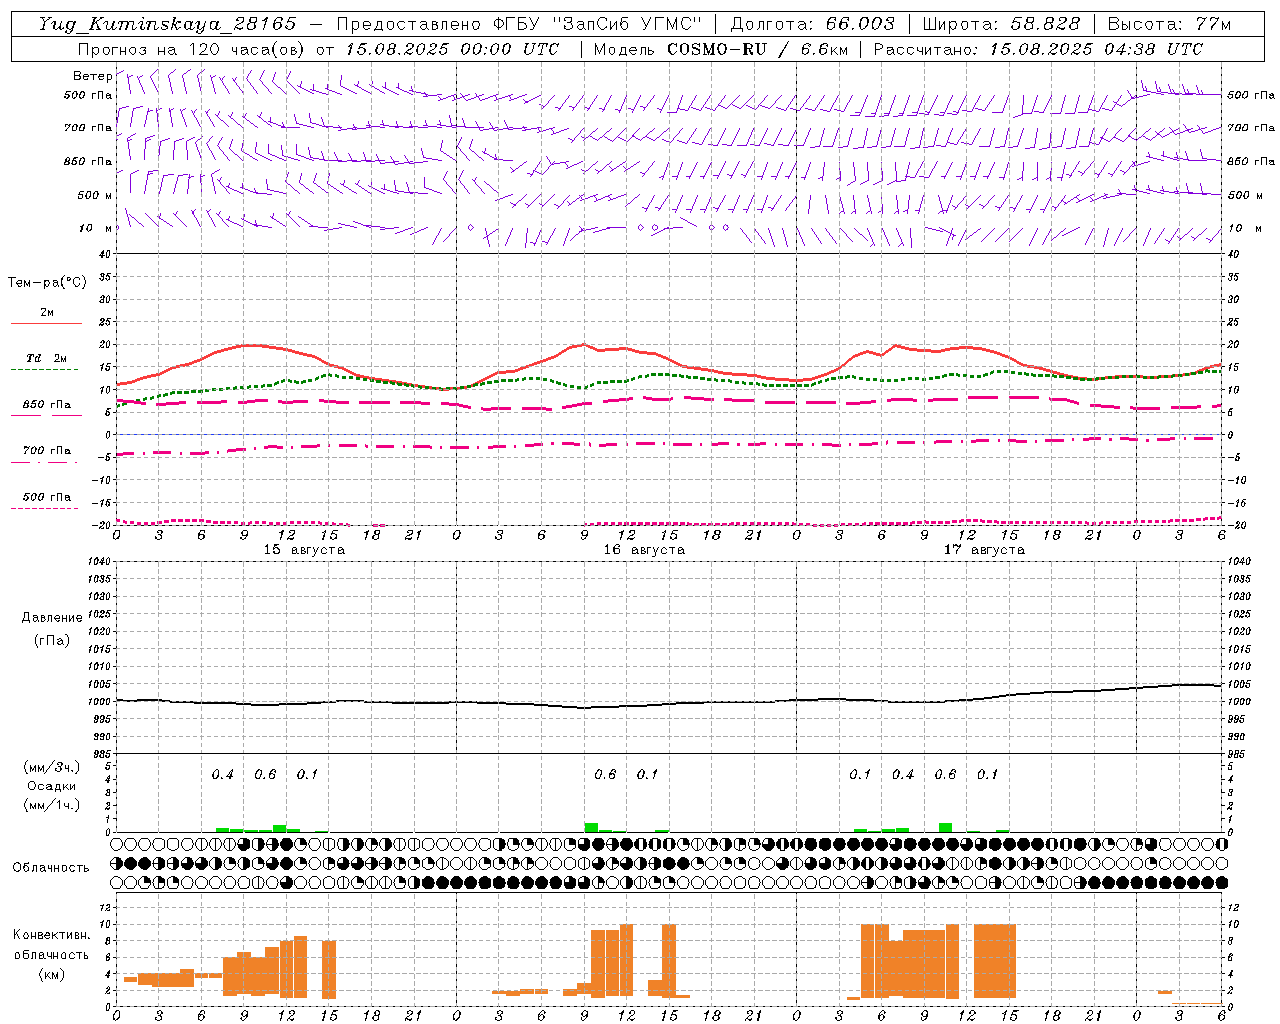Image resolution: width=1280 pixels, height=1024 pixels.
Task: Click the 17 августа date label
Action: click(x=984, y=550)
